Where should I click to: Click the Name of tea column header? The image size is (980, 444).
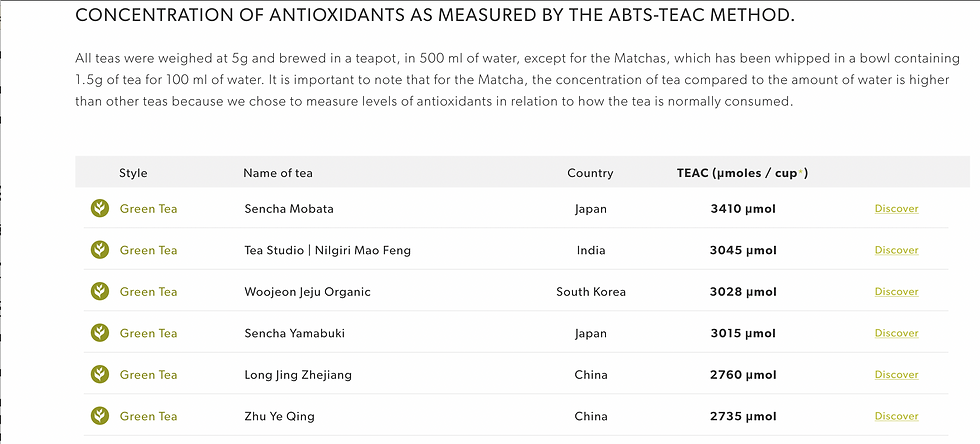[278, 173]
